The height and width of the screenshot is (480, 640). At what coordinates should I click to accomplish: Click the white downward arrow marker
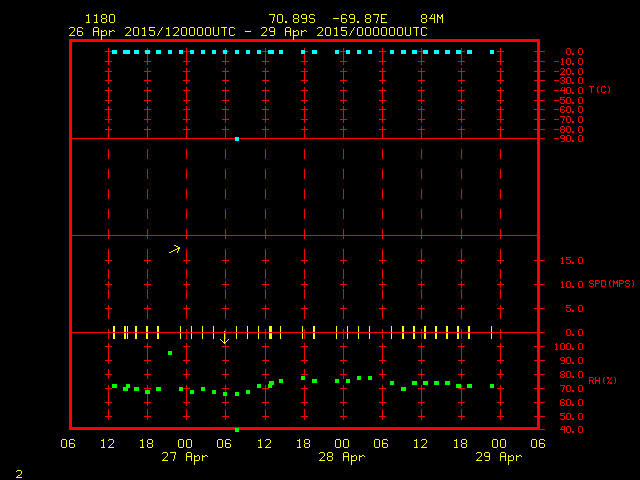coord(225,340)
